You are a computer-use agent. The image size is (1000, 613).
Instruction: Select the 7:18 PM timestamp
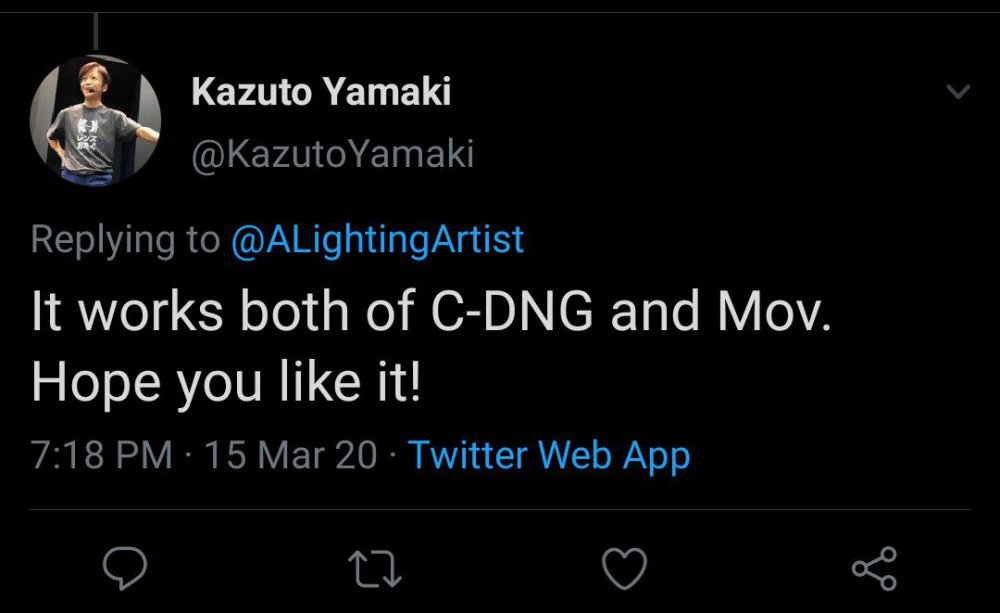click(x=101, y=455)
